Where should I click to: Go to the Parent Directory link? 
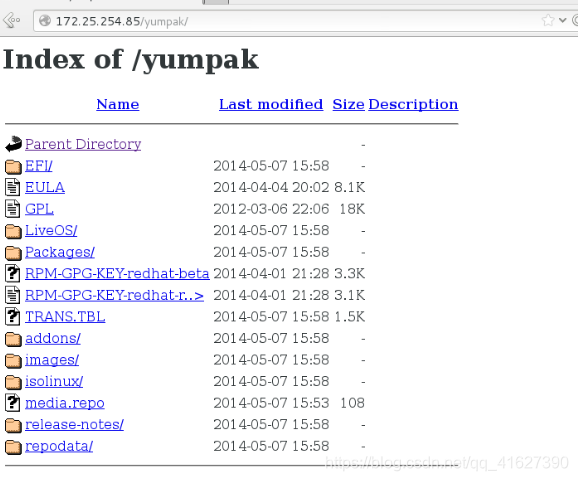click(83, 144)
